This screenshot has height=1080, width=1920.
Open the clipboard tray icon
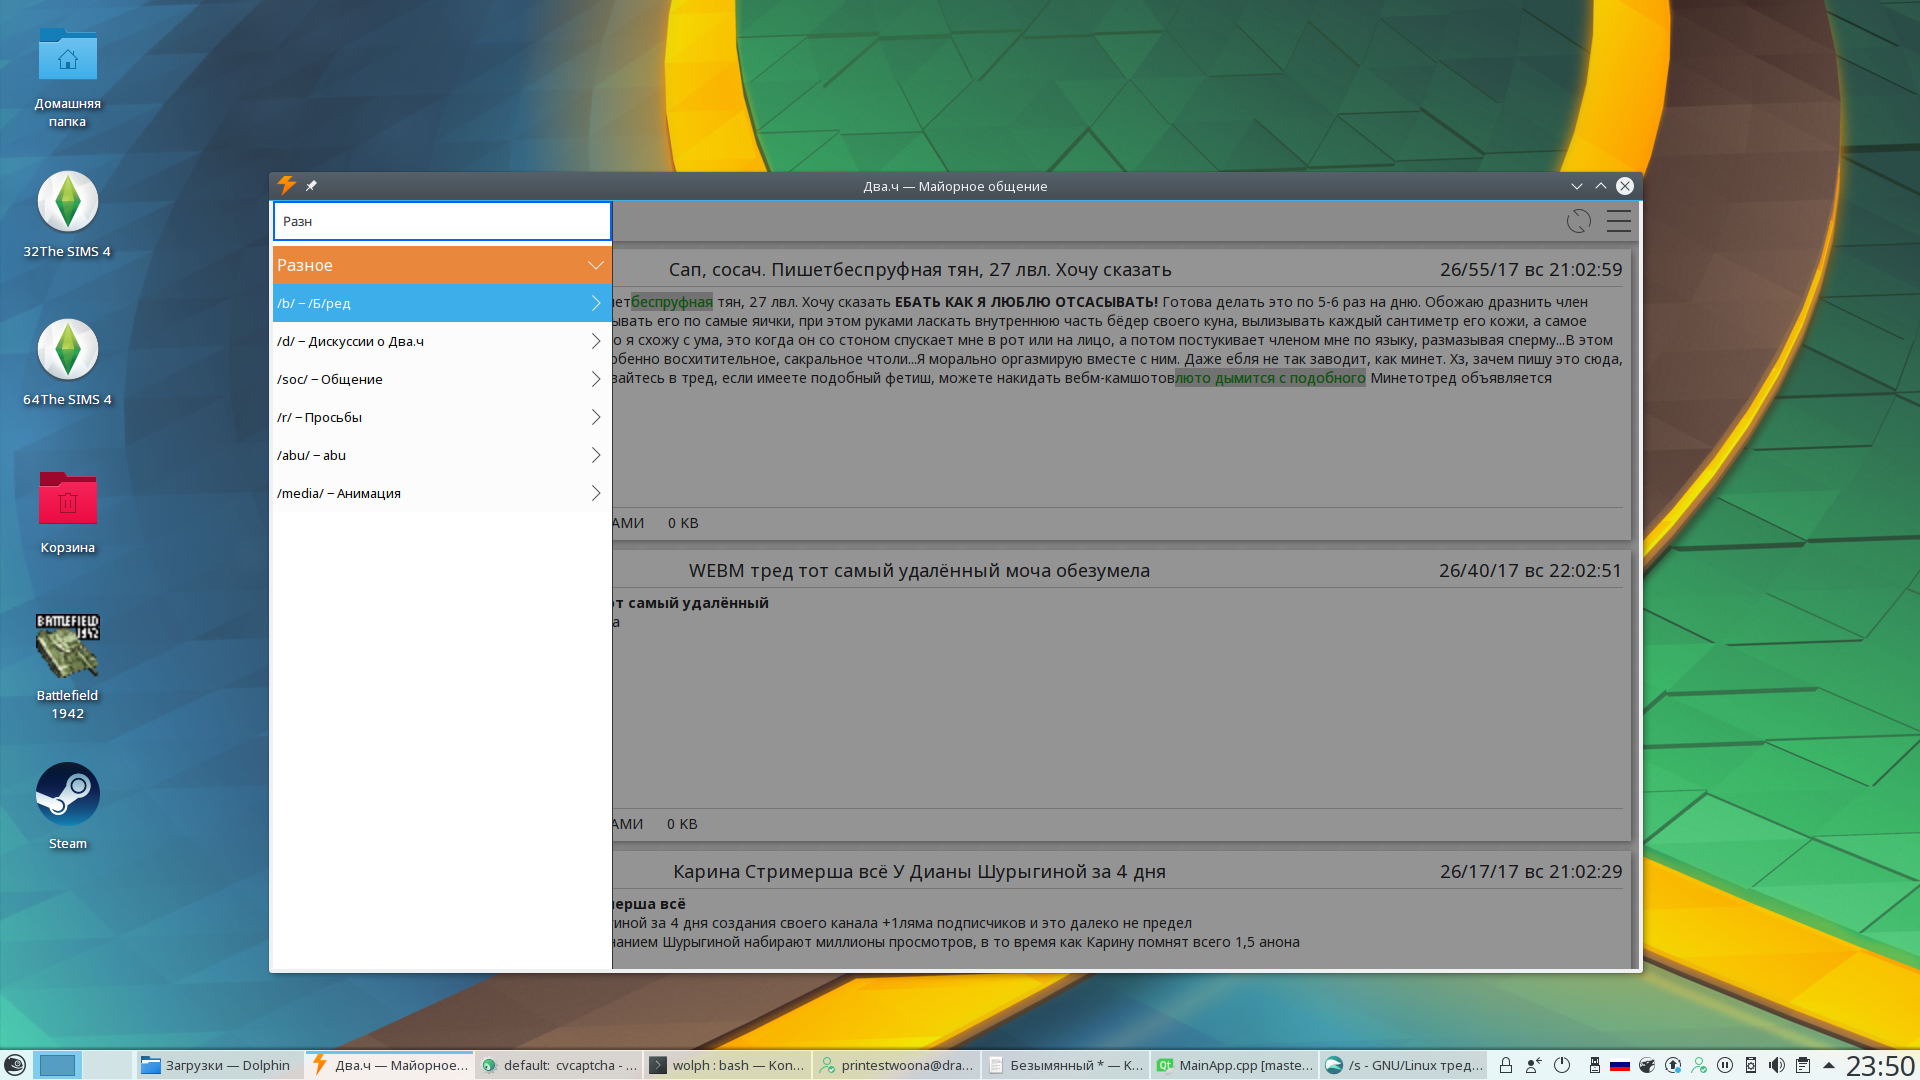coord(1803,1065)
